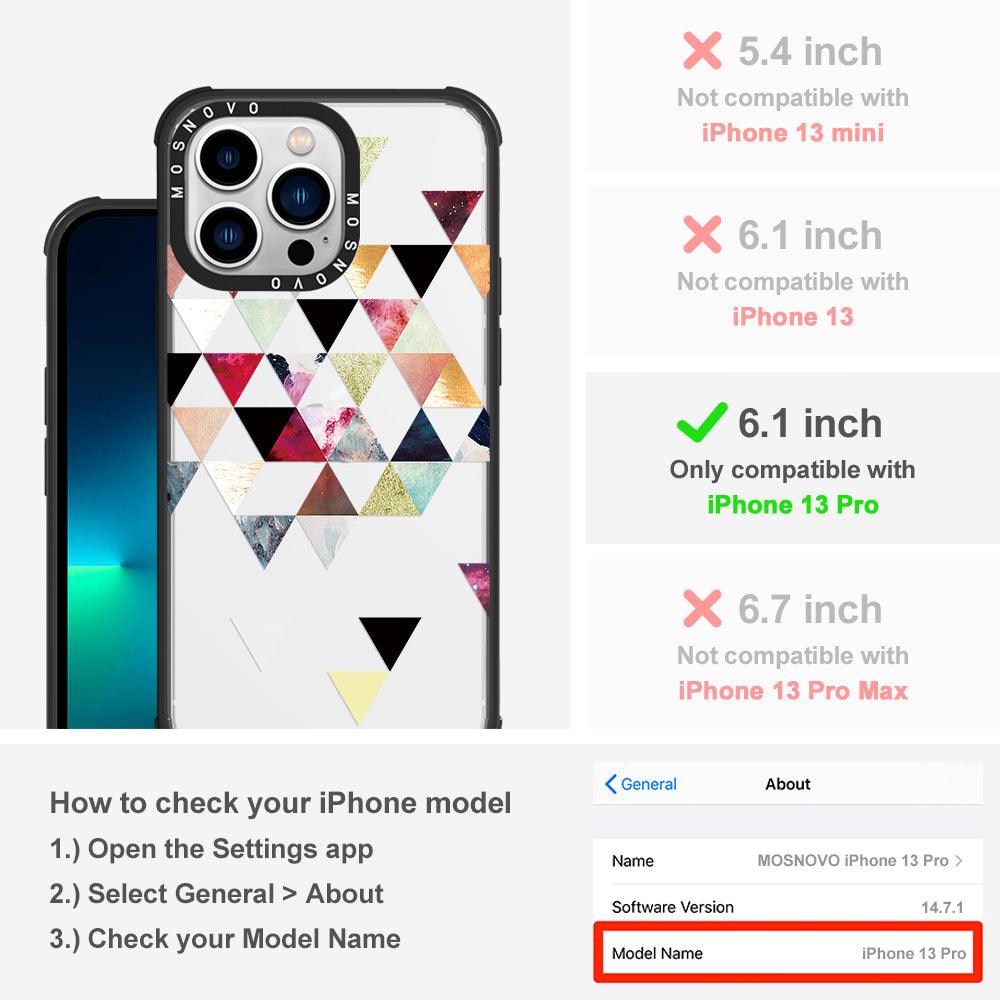The image size is (1000, 1000).
Task: Click the green checkmark beside 6.1 inch
Action: (702, 422)
